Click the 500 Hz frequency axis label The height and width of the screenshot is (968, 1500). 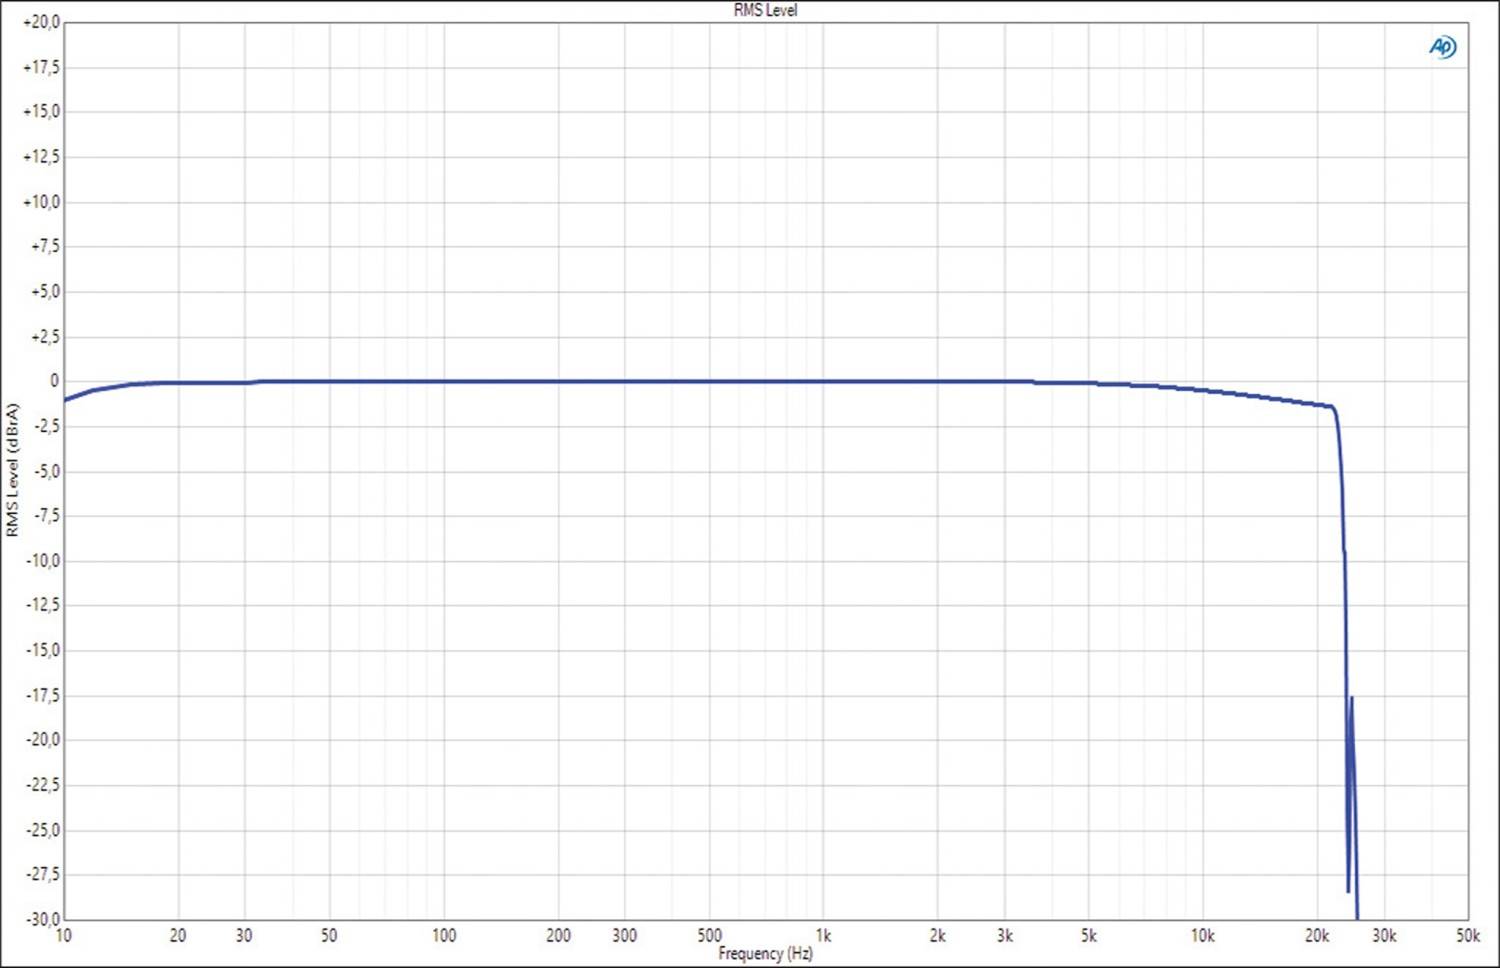coord(709,935)
